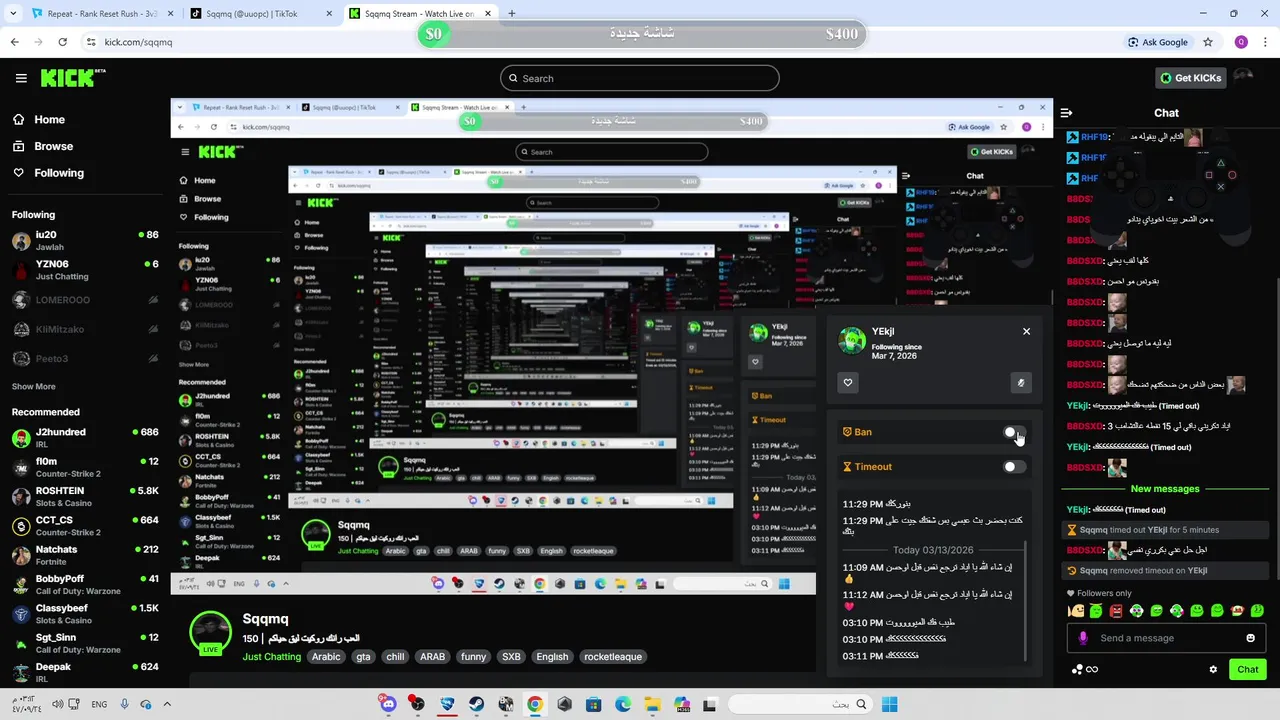The height and width of the screenshot is (720, 1280).
Task: Open Deepak recommended channel
Action: 84,672
